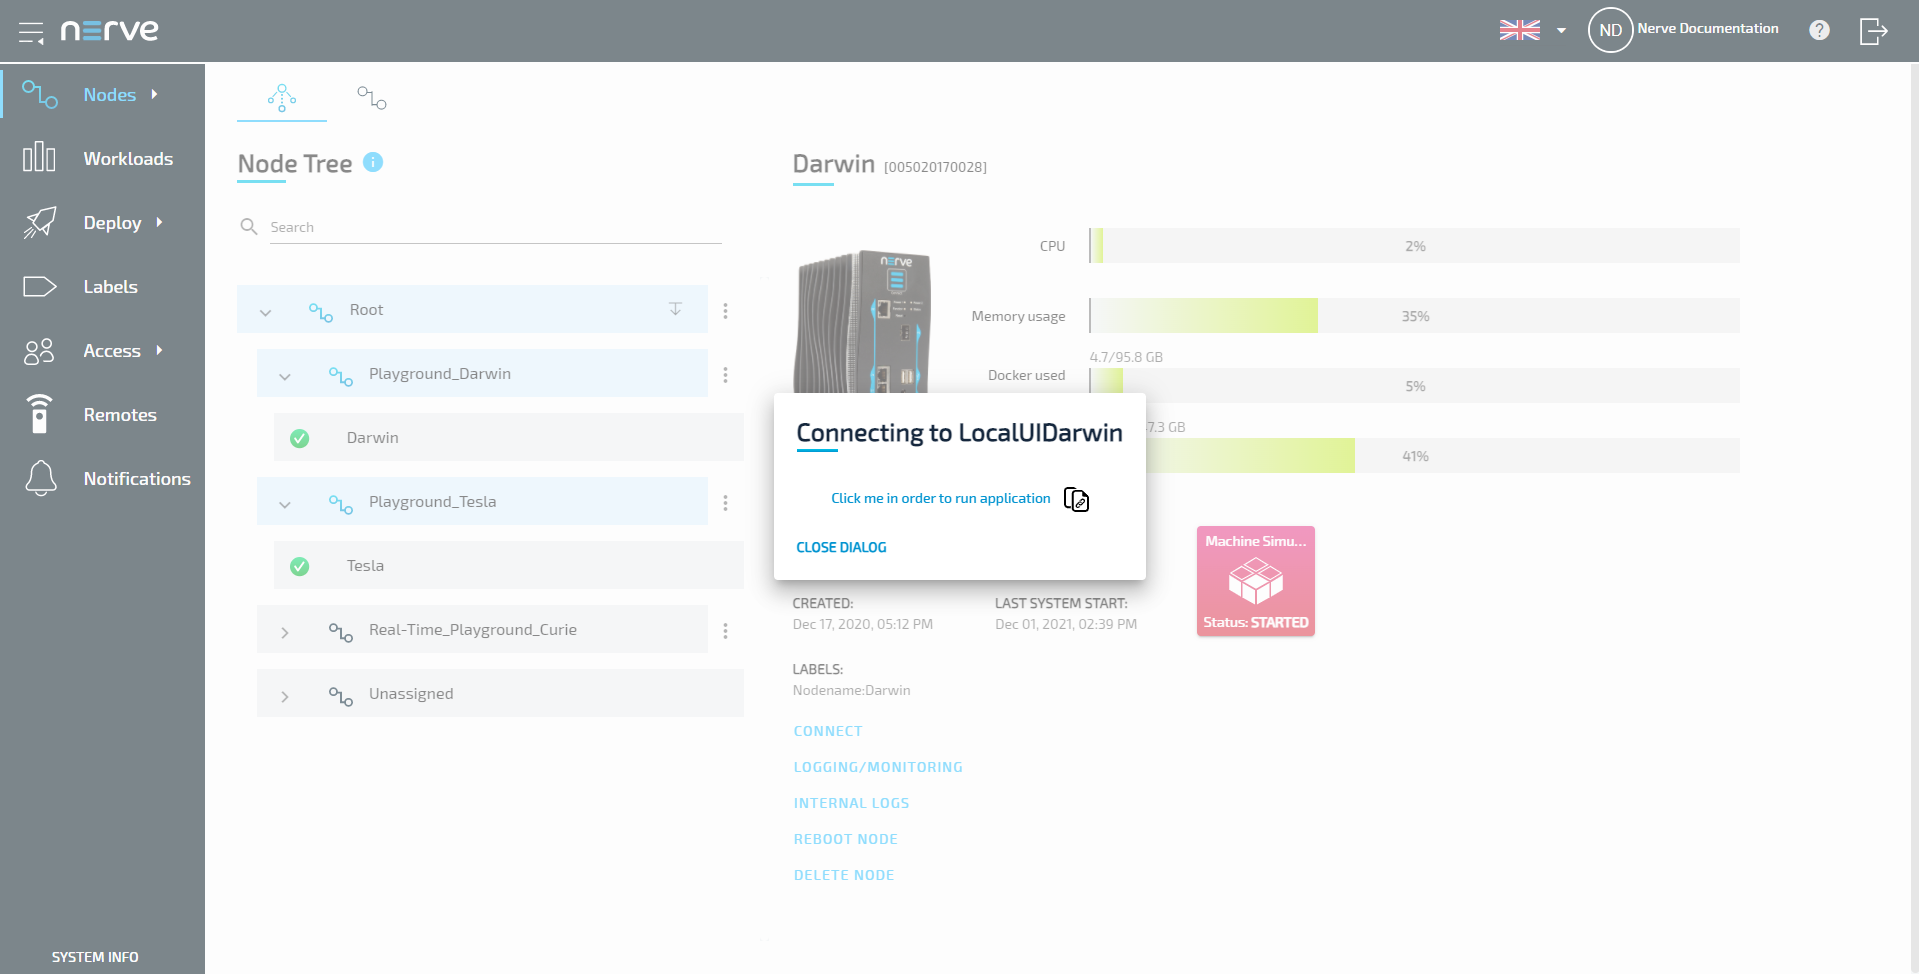Click the copy link icon in dialog
The width and height of the screenshot is (1919, 974).
point(1076,499)
